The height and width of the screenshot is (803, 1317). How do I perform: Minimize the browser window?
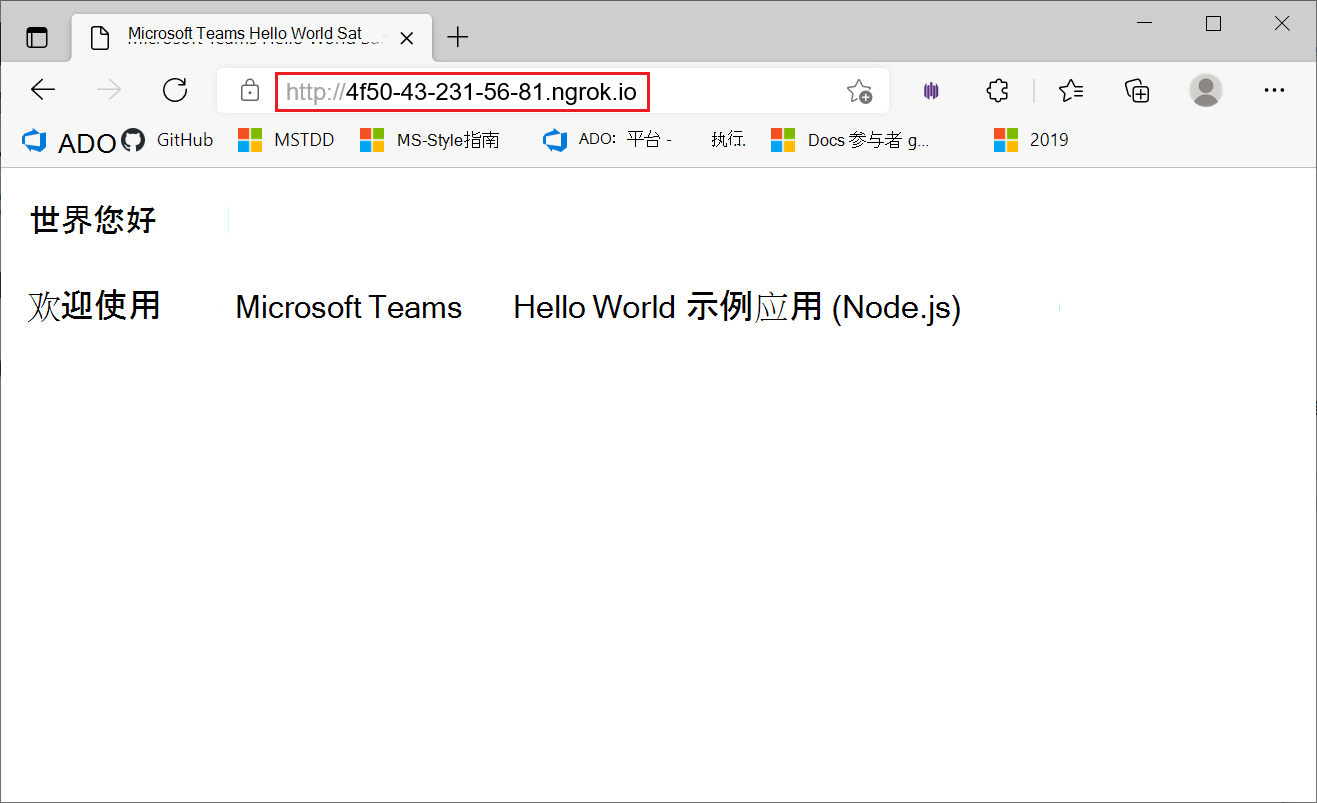(1145, 23)
